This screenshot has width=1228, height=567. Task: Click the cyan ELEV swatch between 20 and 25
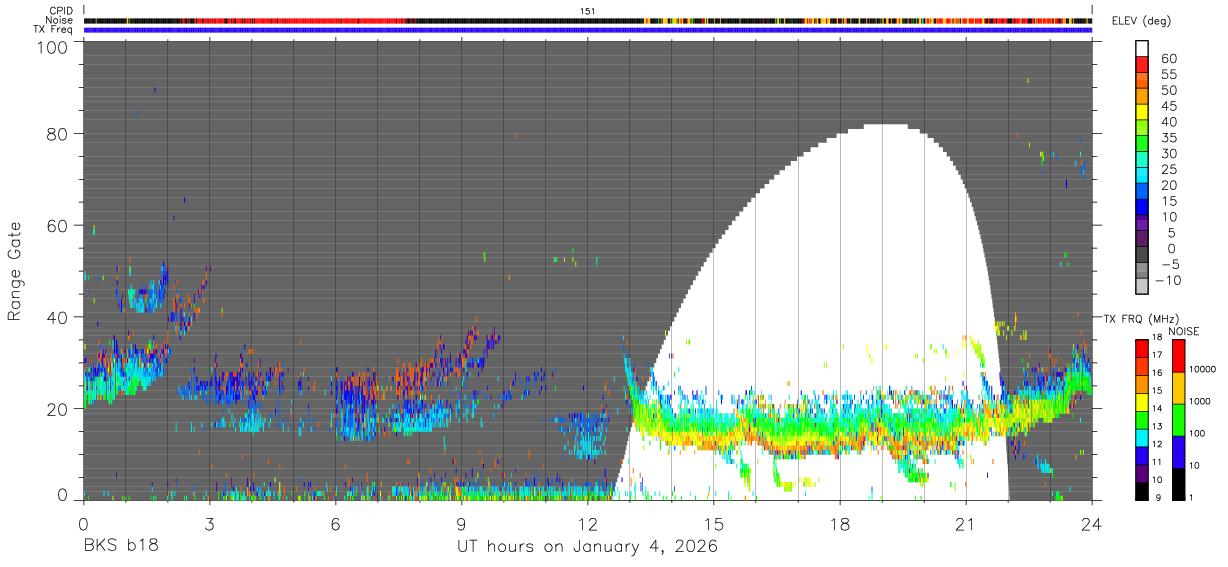coord(1143,174)
